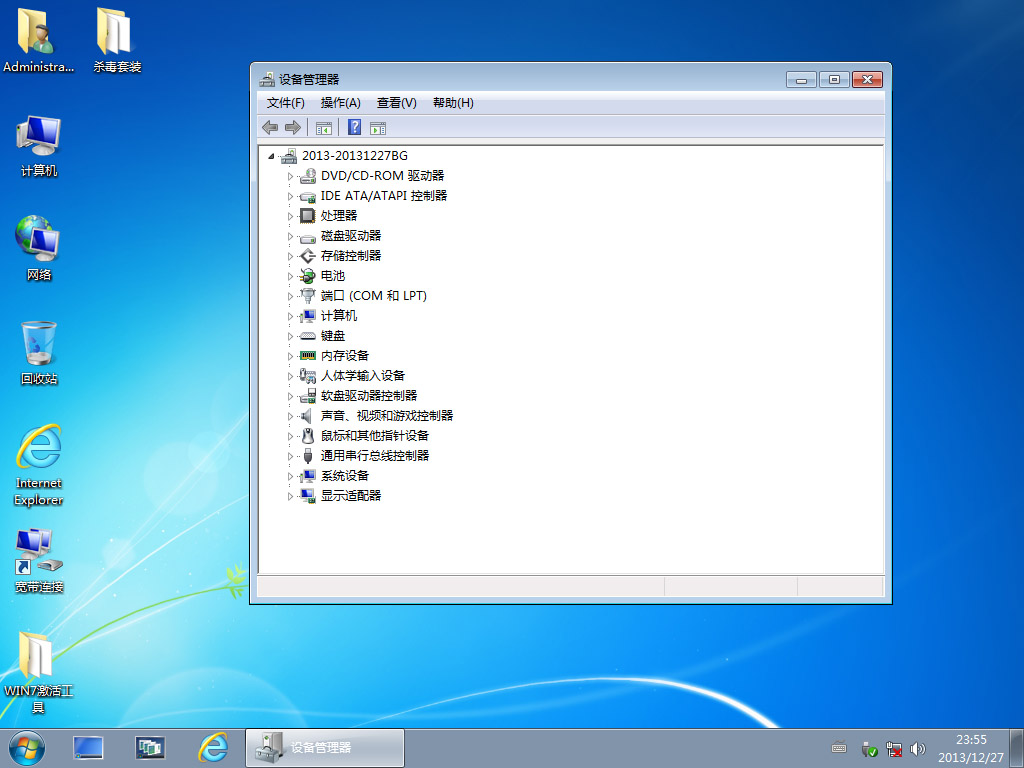
Task: Click the Back arrow toolbar icon
Action: tap(270, 127)
